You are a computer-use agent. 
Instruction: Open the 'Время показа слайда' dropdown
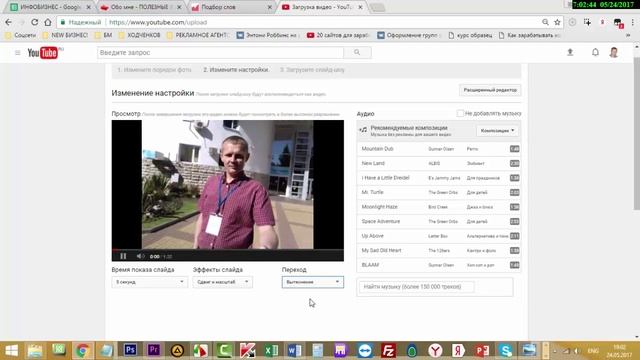149,282
